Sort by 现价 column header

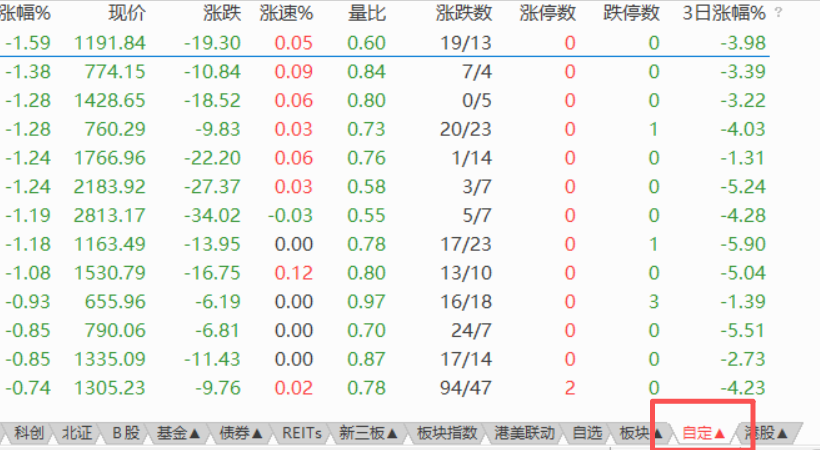click(x=126, y=14)
